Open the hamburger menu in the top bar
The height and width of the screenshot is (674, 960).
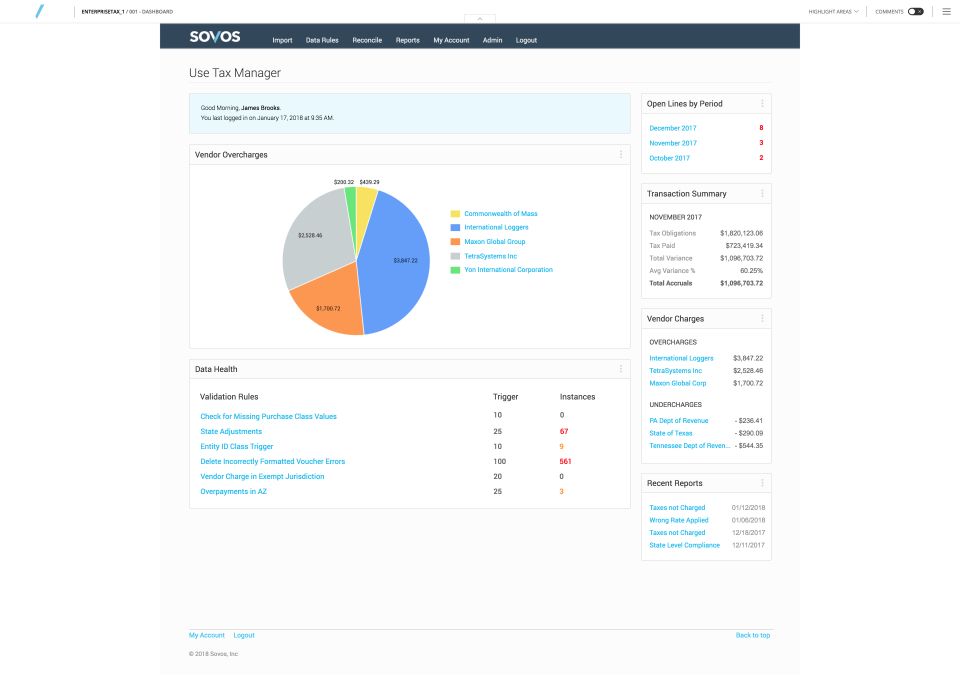[945, 11]
